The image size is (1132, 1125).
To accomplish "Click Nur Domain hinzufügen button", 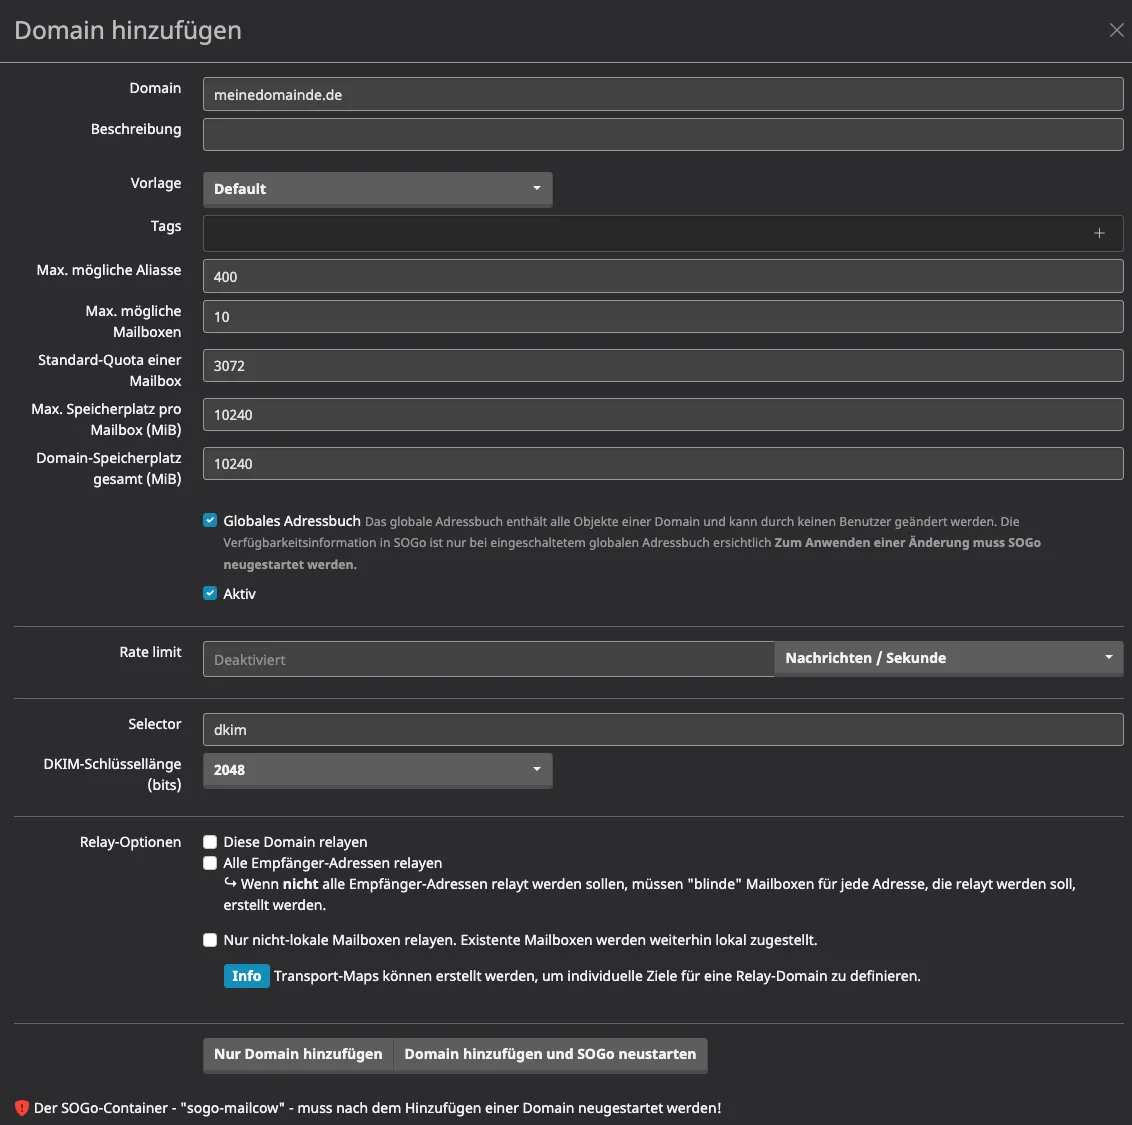I will click(x=298, y=1054).
